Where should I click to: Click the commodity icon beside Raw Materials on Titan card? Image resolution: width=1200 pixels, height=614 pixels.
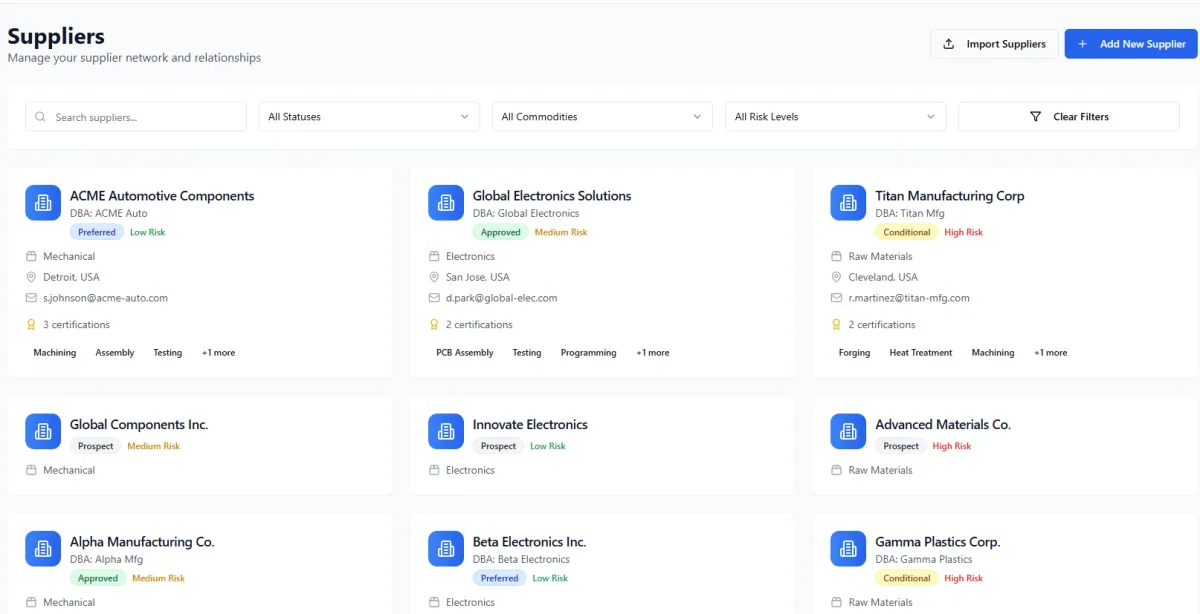pyautogui.click(x=837, y=257)
